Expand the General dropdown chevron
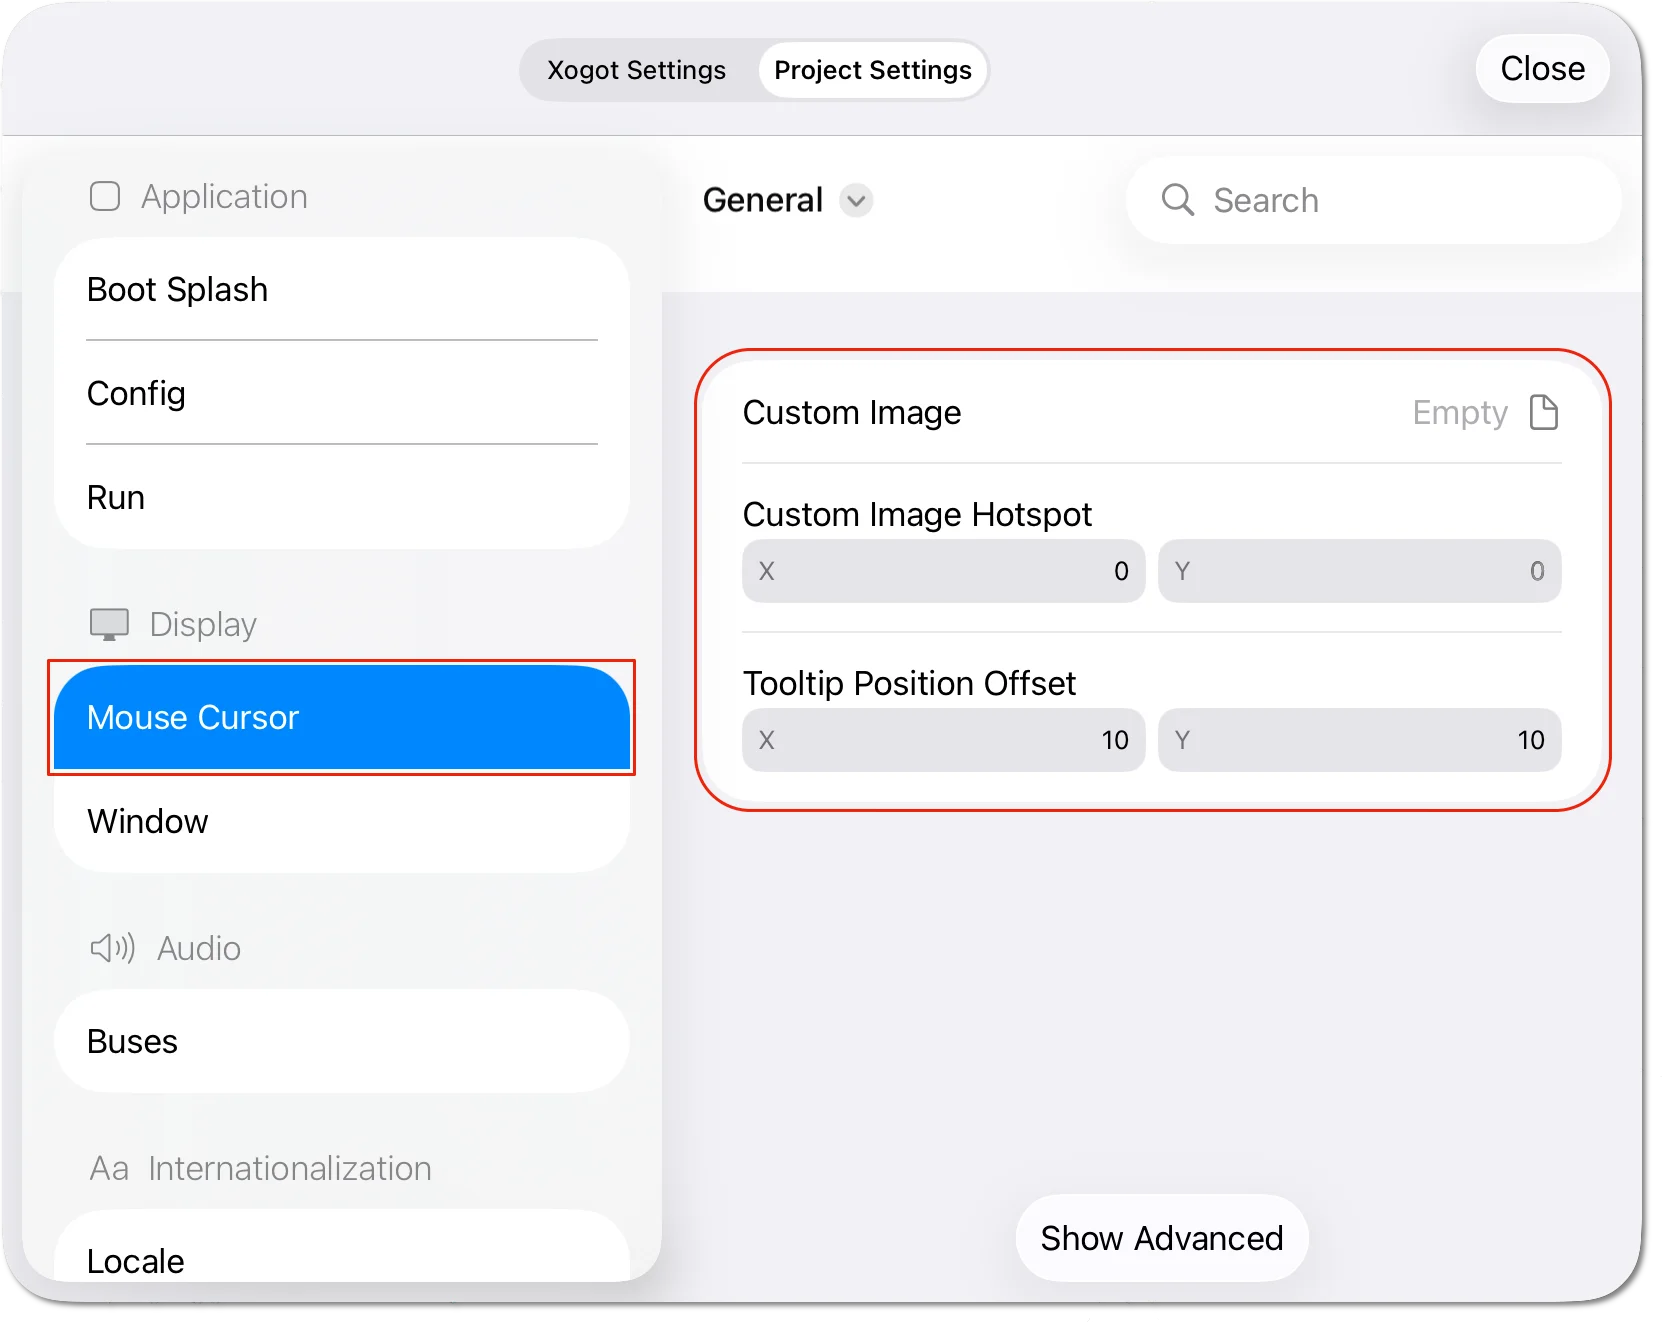Image resolution: width=1662 pixels, height=1322 pixels. (x=856, y=201)
